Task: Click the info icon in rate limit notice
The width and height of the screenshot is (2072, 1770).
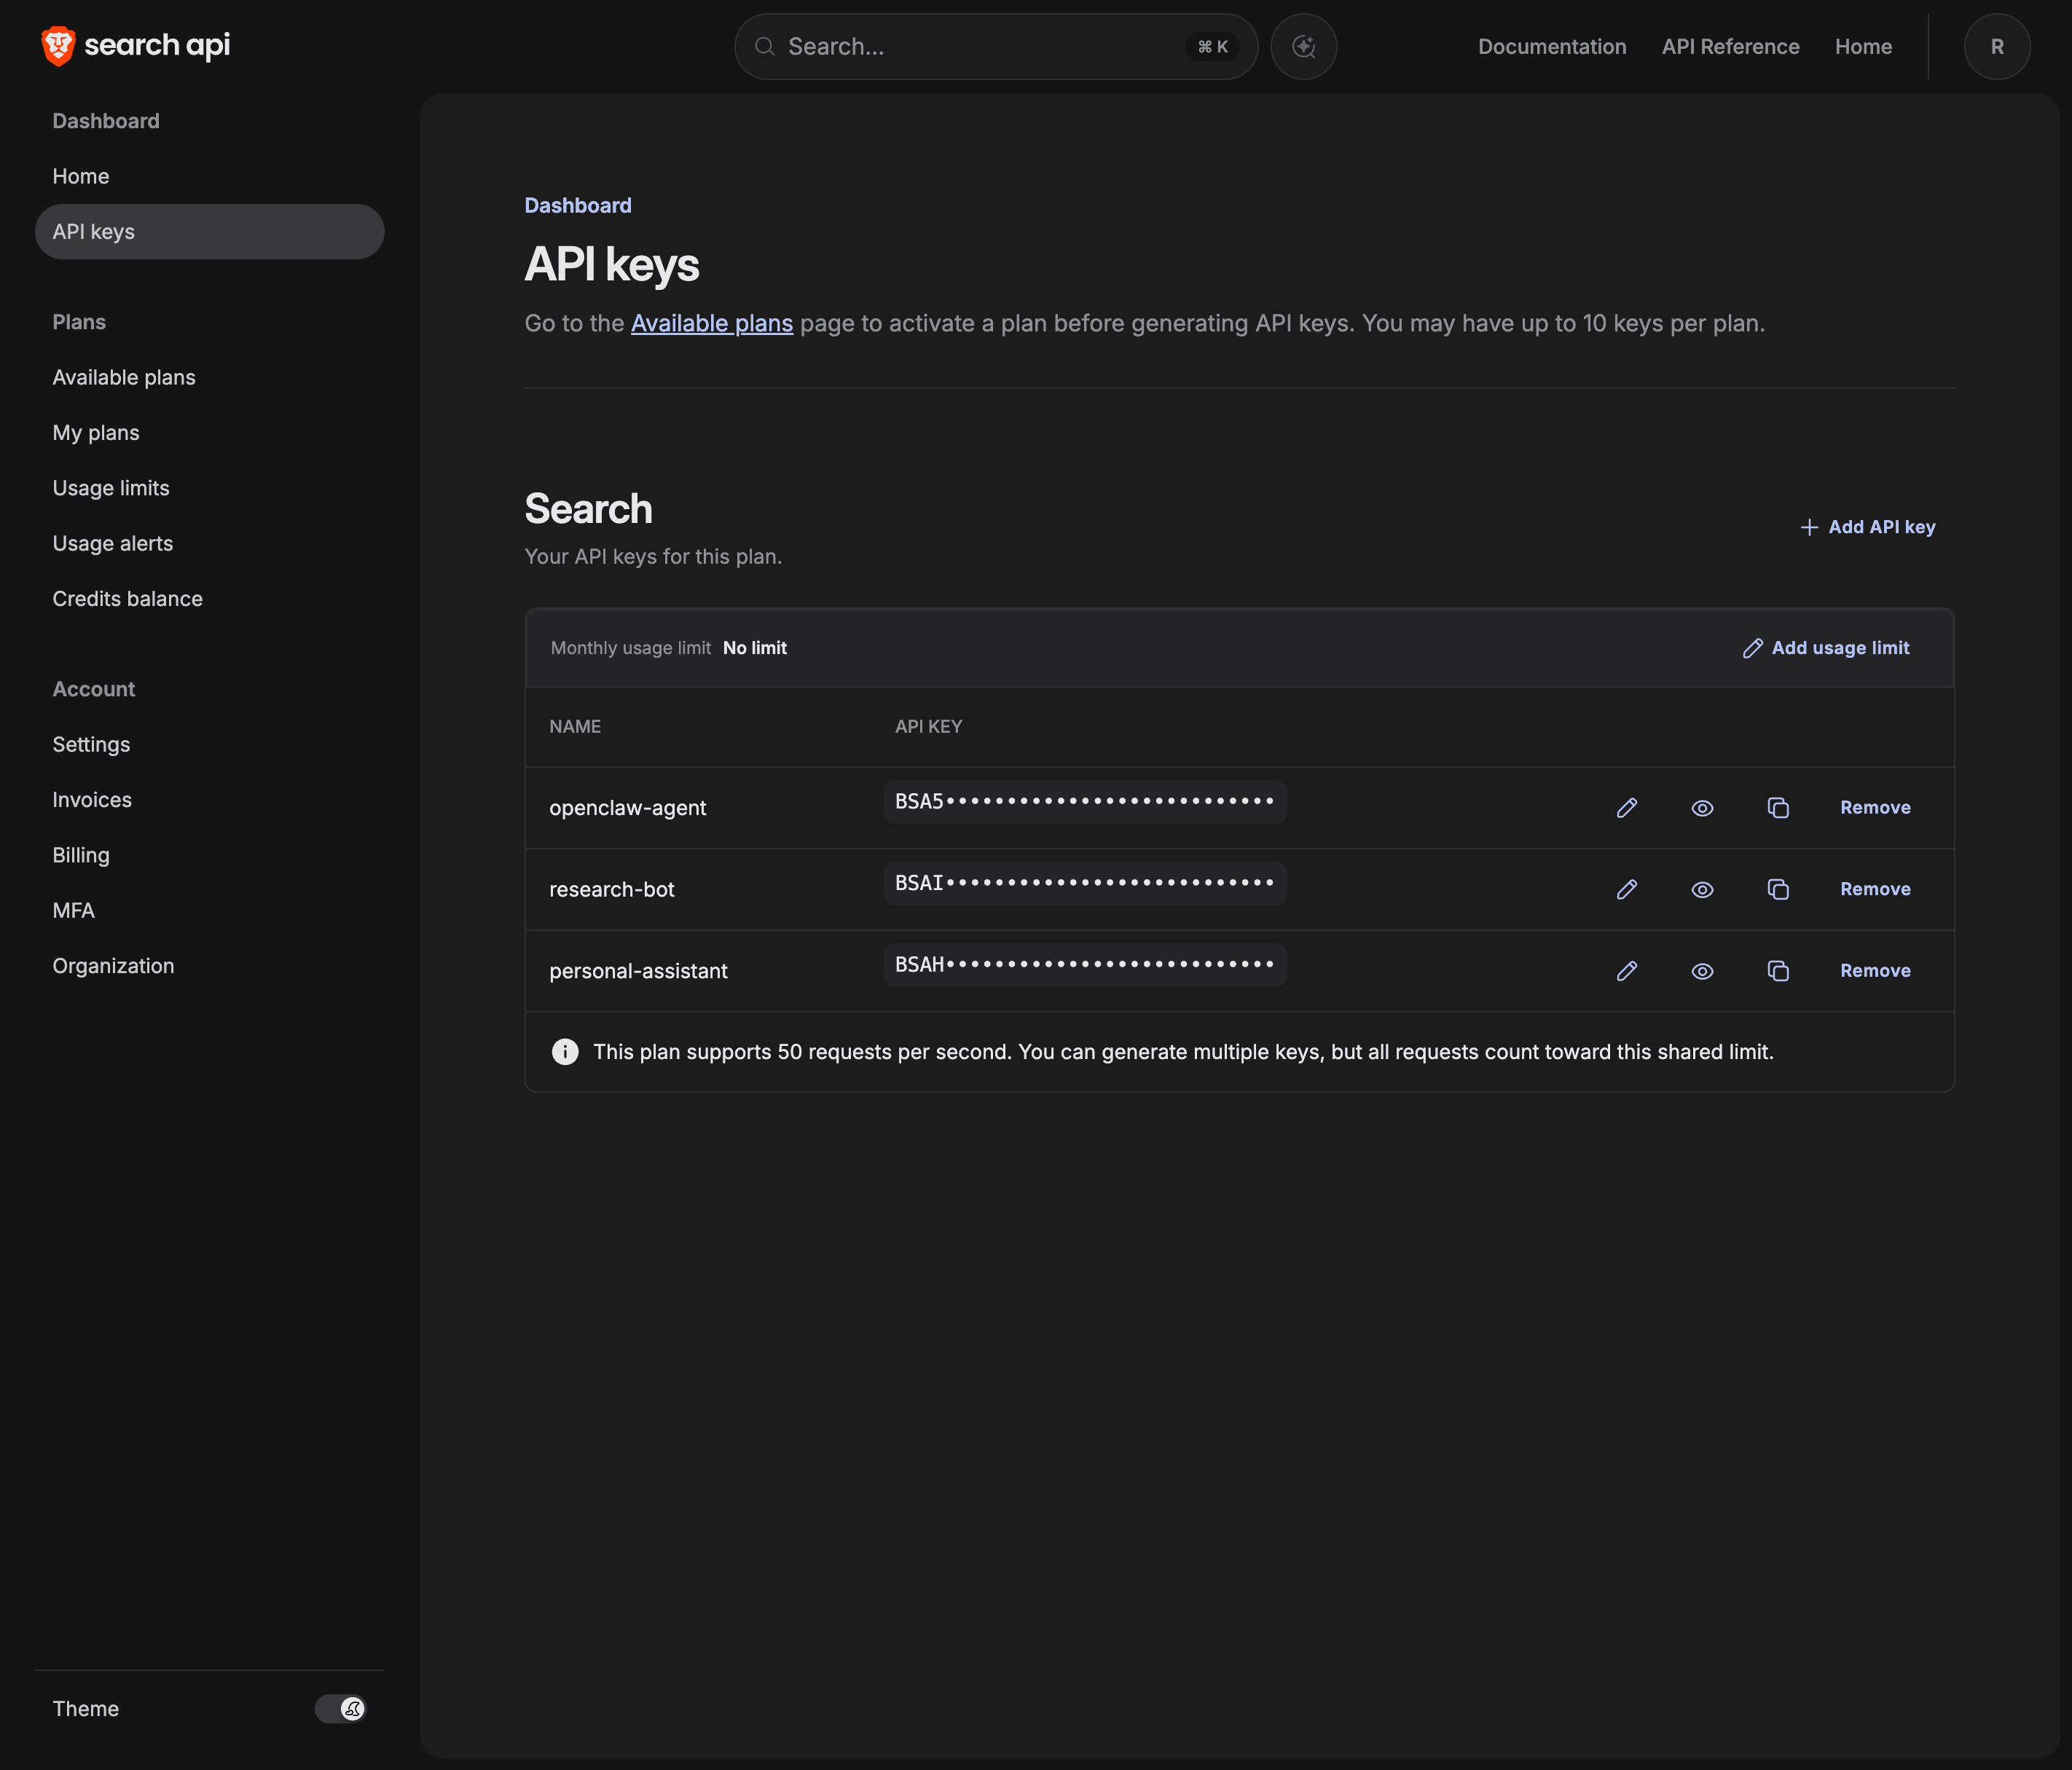Action: 565,1052
